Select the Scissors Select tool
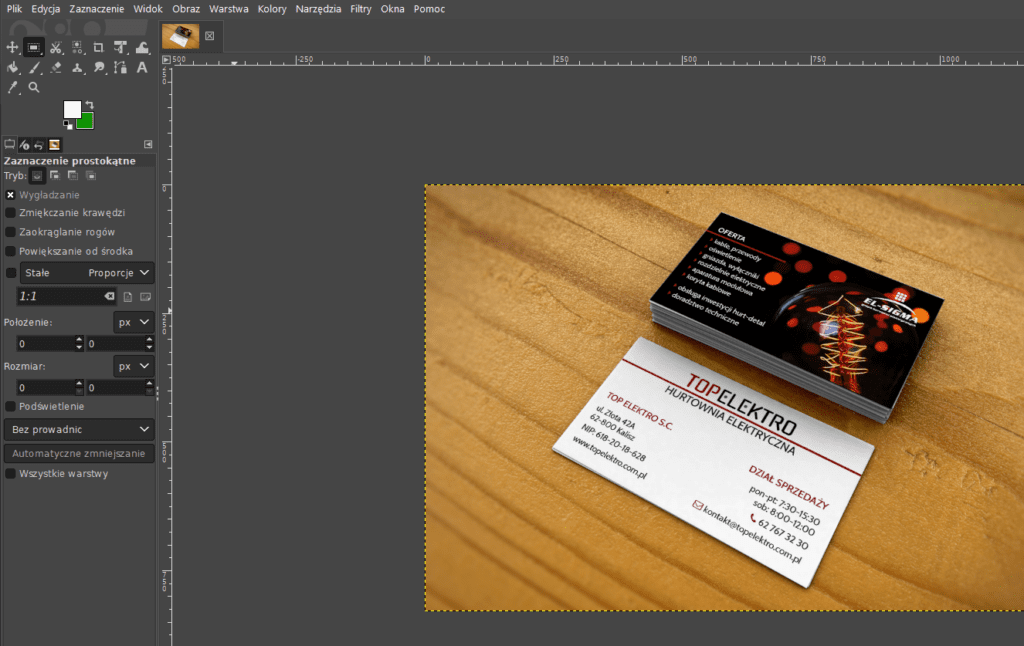Image resolution: width=1024 pixels, height=646 pixels. 56,47
